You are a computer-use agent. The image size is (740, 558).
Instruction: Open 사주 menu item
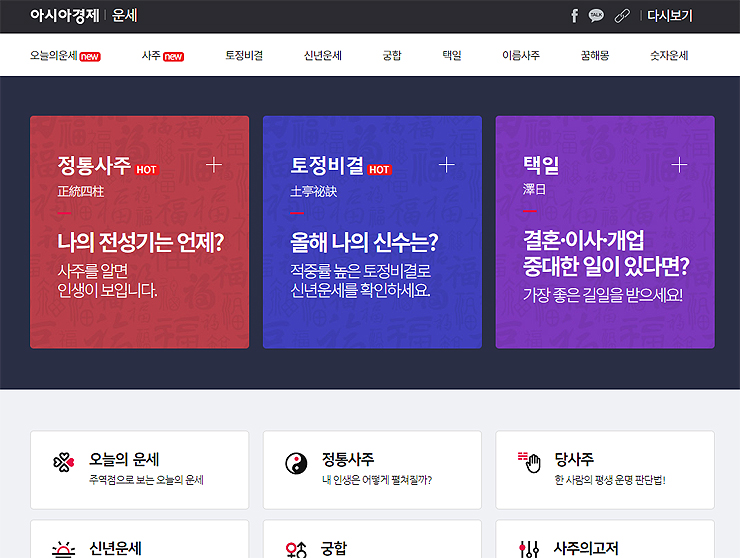151,55
